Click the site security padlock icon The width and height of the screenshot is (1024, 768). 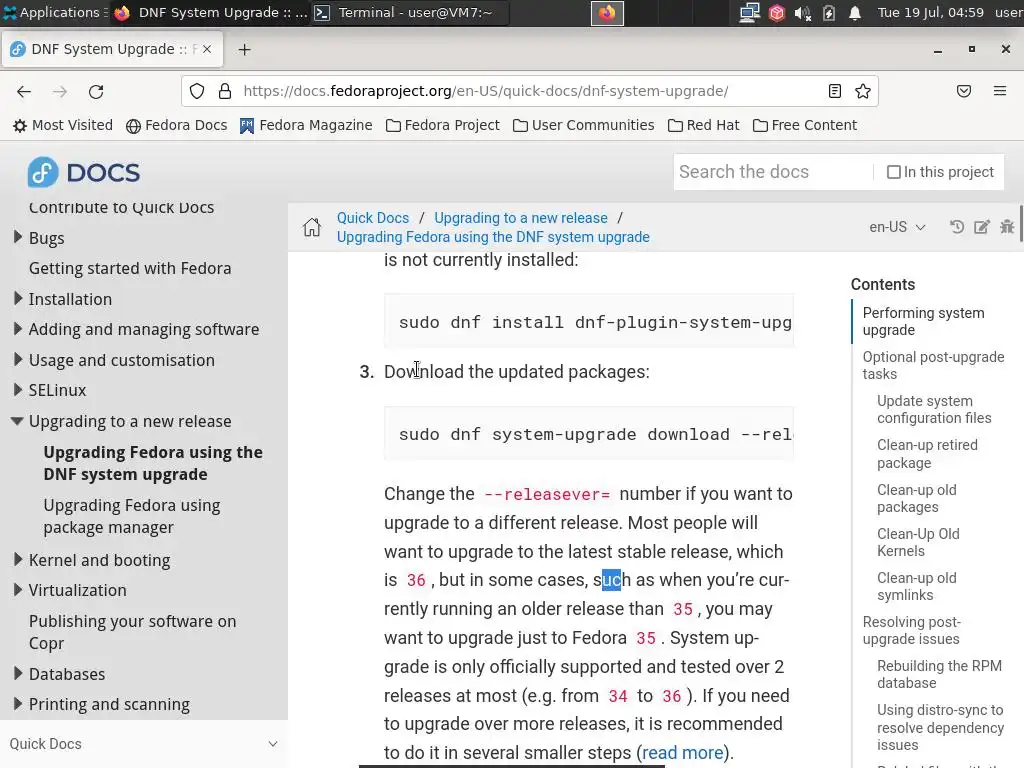tap(225, 91)
